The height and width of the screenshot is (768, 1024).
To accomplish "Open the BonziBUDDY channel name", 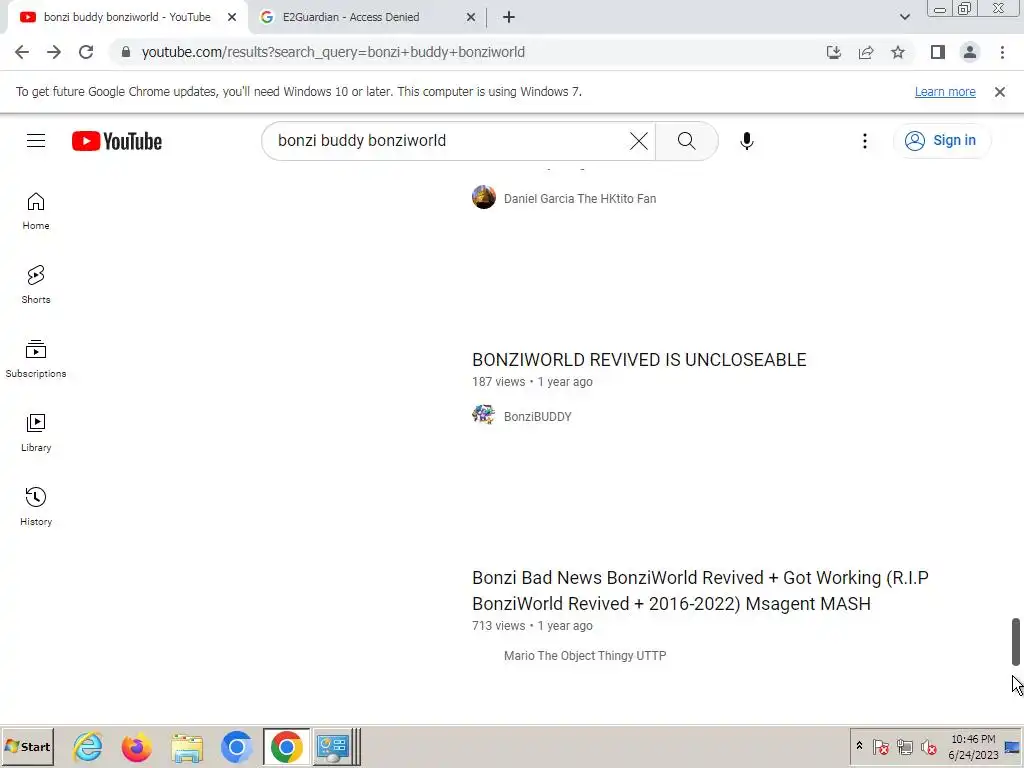I will (537, 417).
